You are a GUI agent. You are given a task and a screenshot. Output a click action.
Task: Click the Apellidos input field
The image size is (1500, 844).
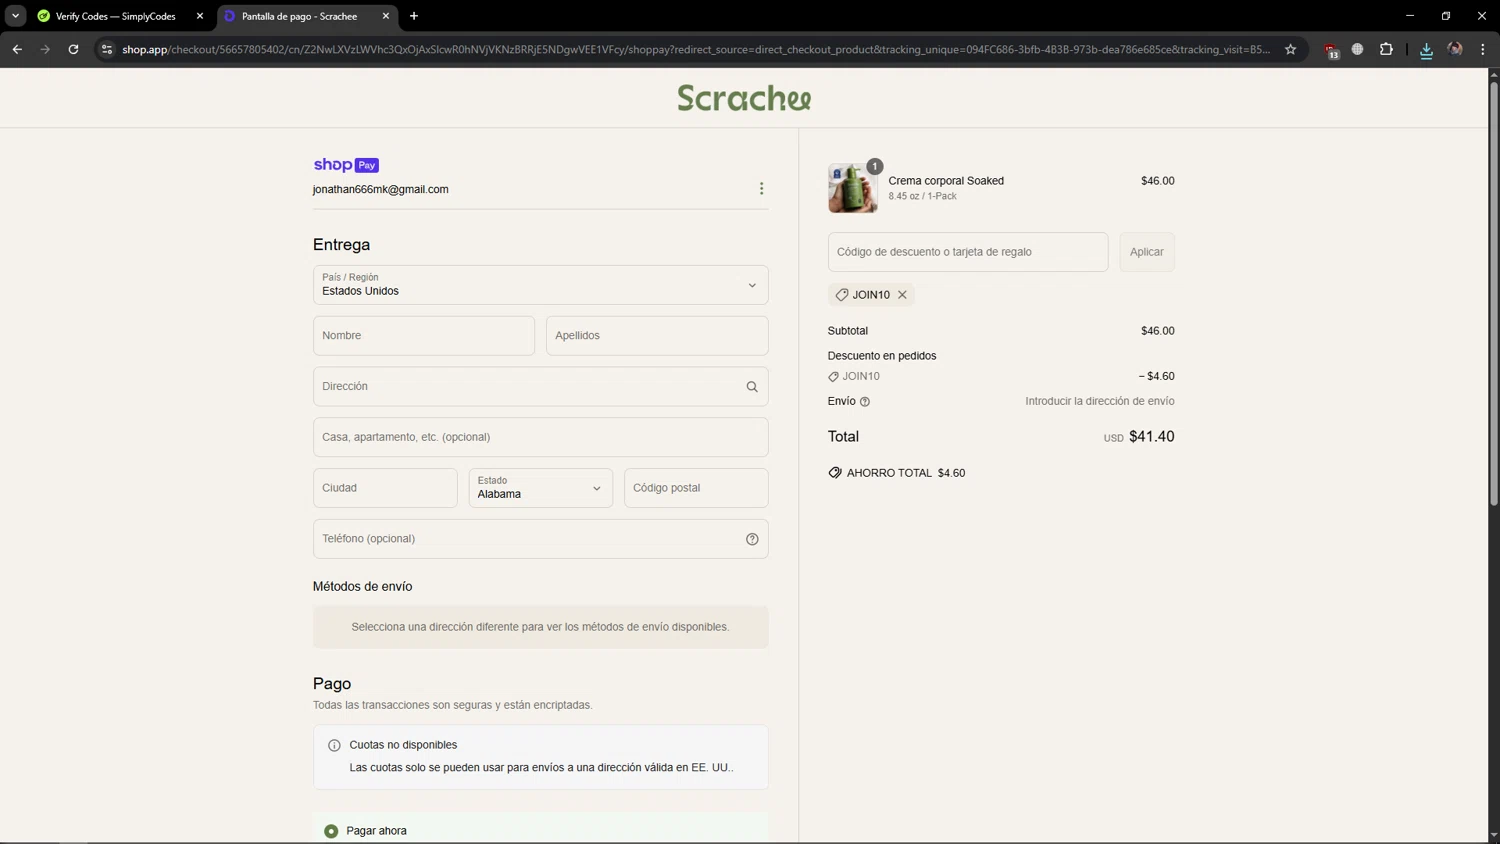(657, 336)
